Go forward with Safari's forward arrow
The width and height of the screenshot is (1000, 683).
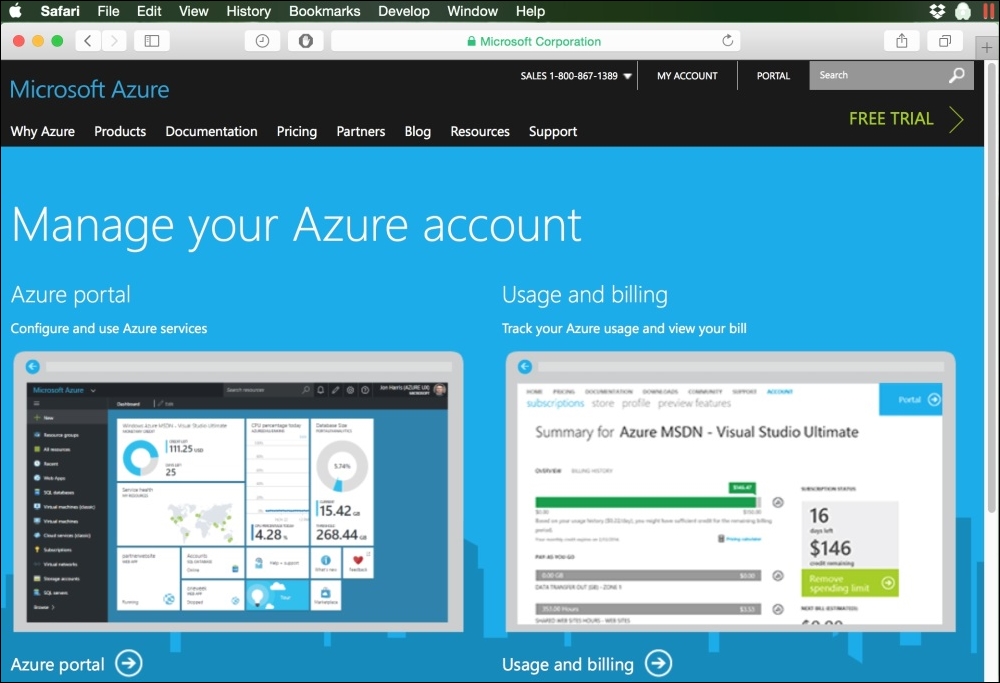pos(114,41)
